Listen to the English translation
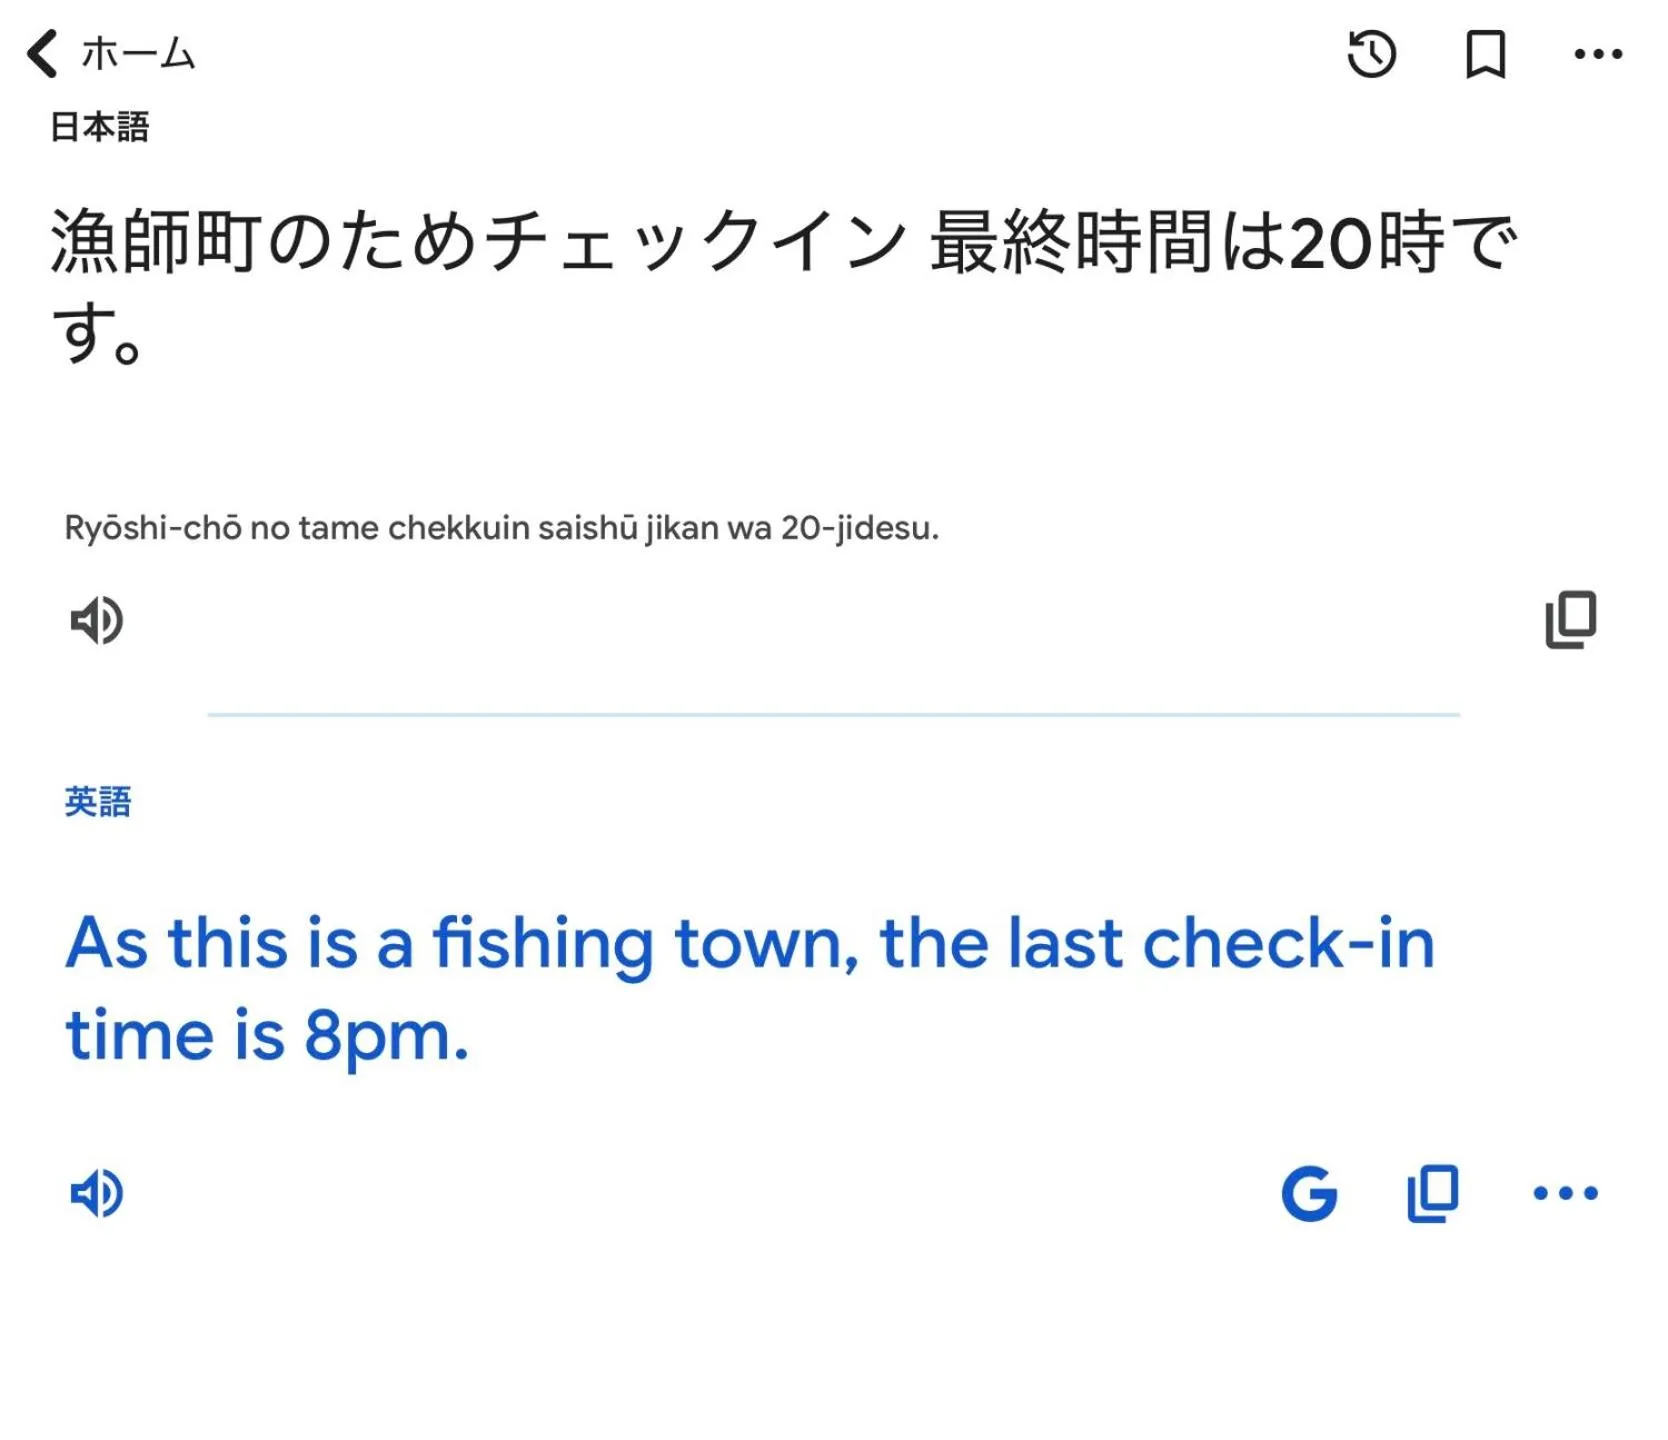 coord(98,1192)
